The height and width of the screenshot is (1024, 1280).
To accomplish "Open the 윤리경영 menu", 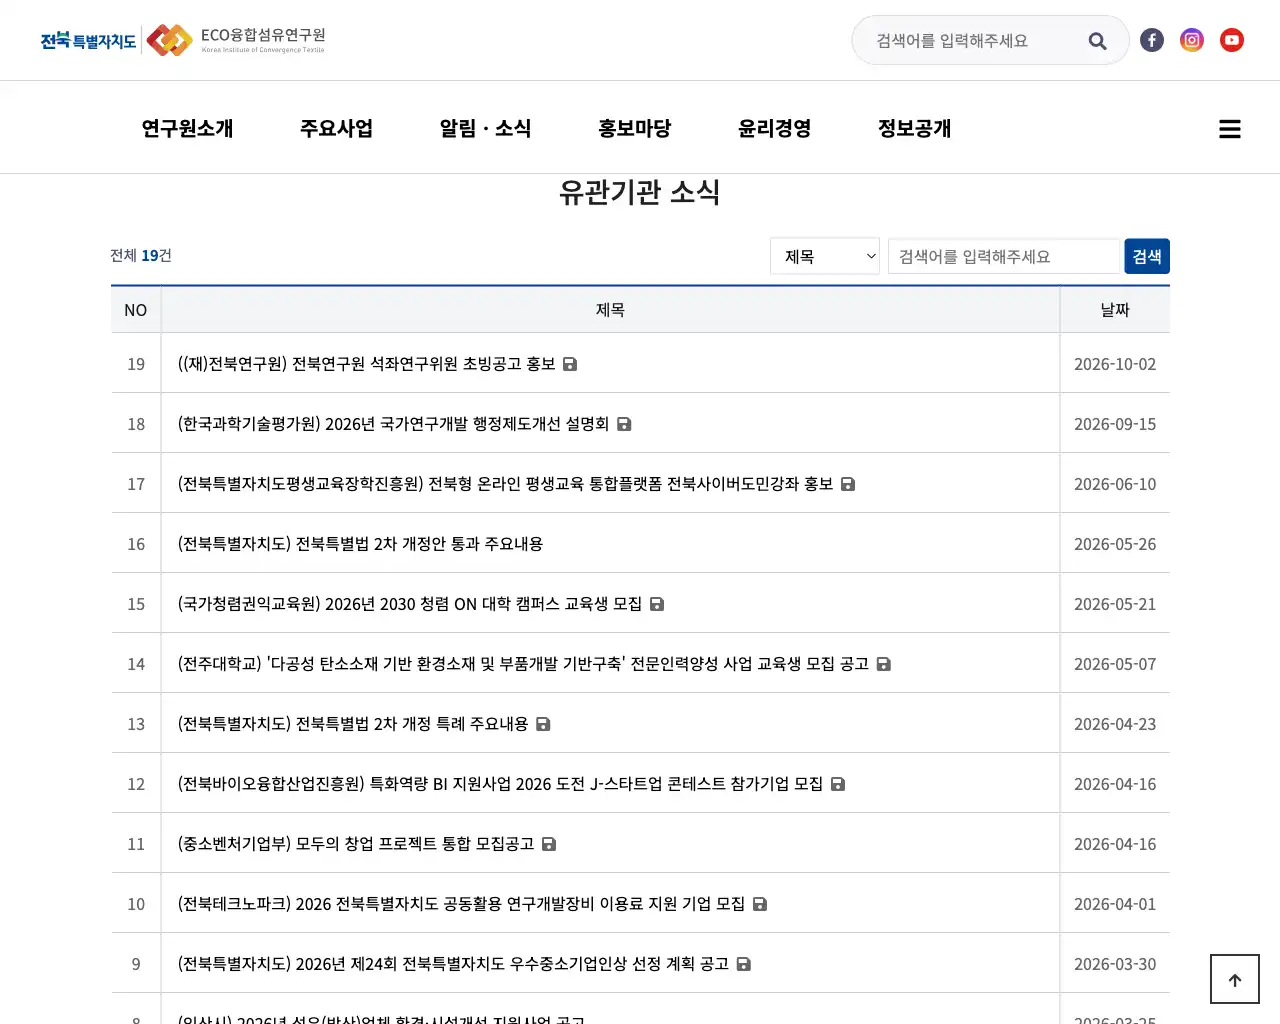I will (x=775, y=128).
